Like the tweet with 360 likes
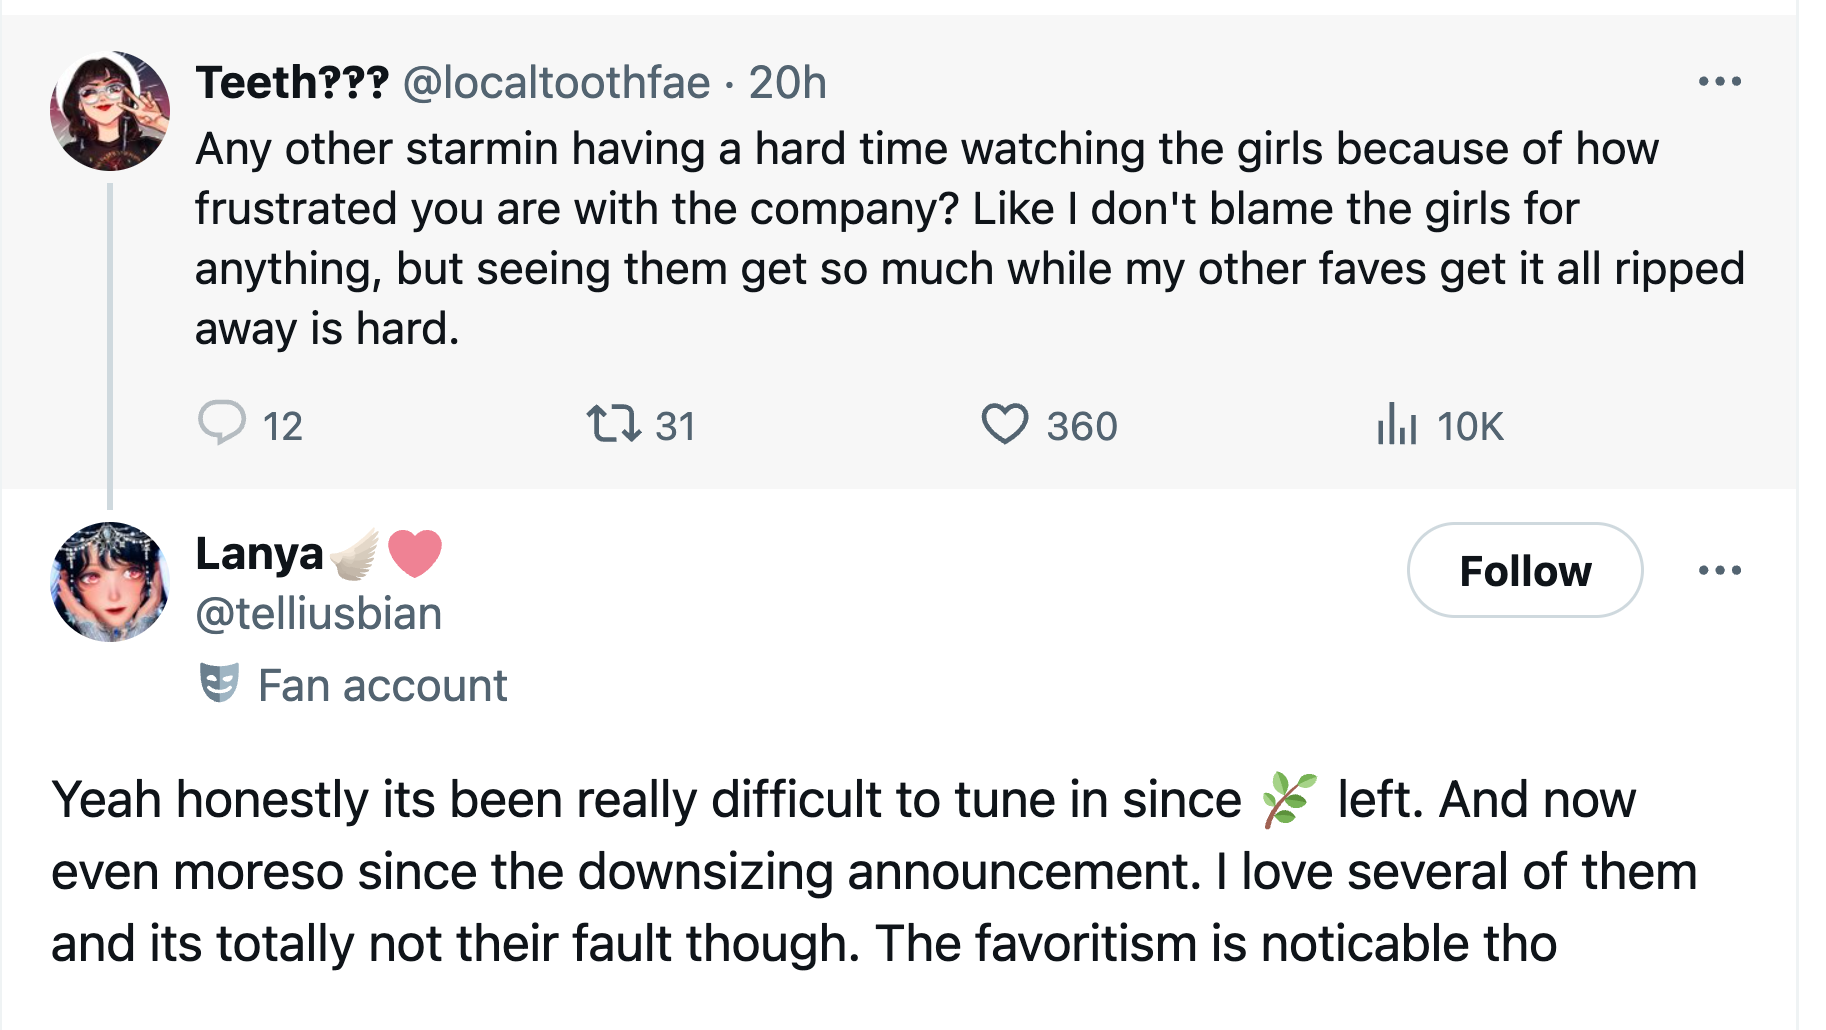The image size is (1826, 1030). 1004,423
